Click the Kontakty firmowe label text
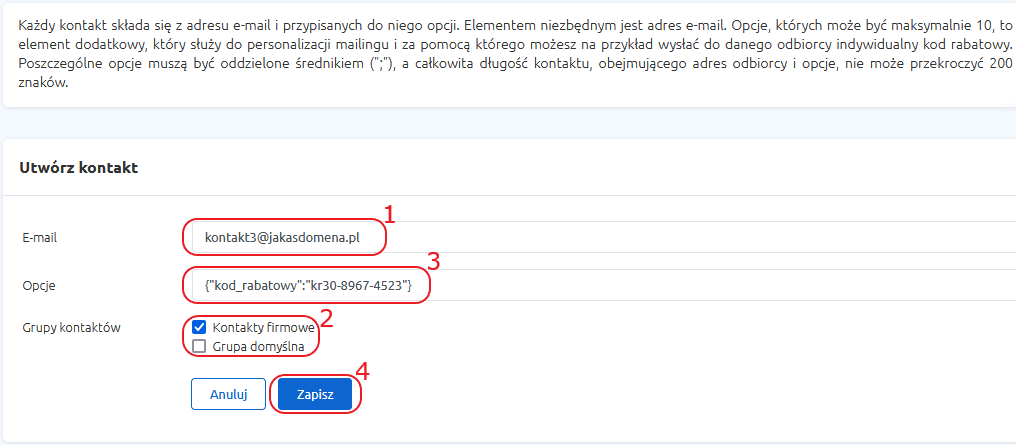Image resolution: width=1016 pixels, height=445 pixels. point(263,328)
